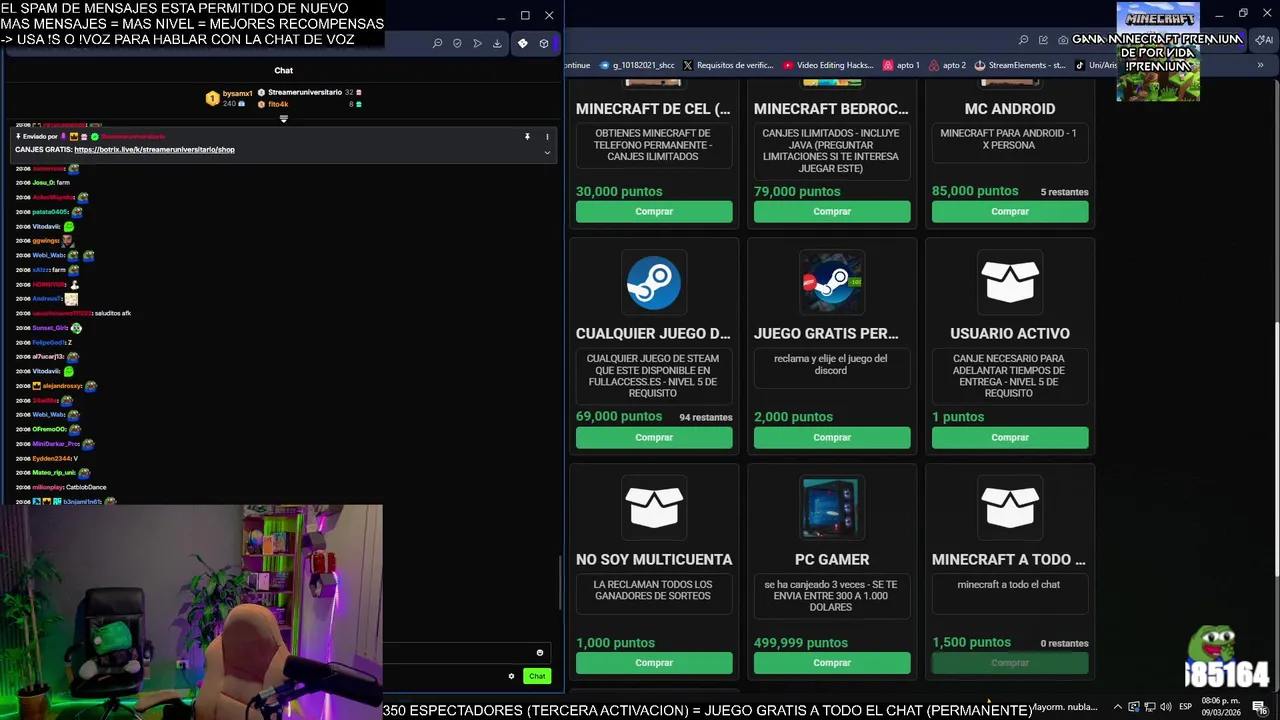Click the NO SOY MULTICUENTA box icon
The width and height of the screenshot is (1280, 720).
654,508
